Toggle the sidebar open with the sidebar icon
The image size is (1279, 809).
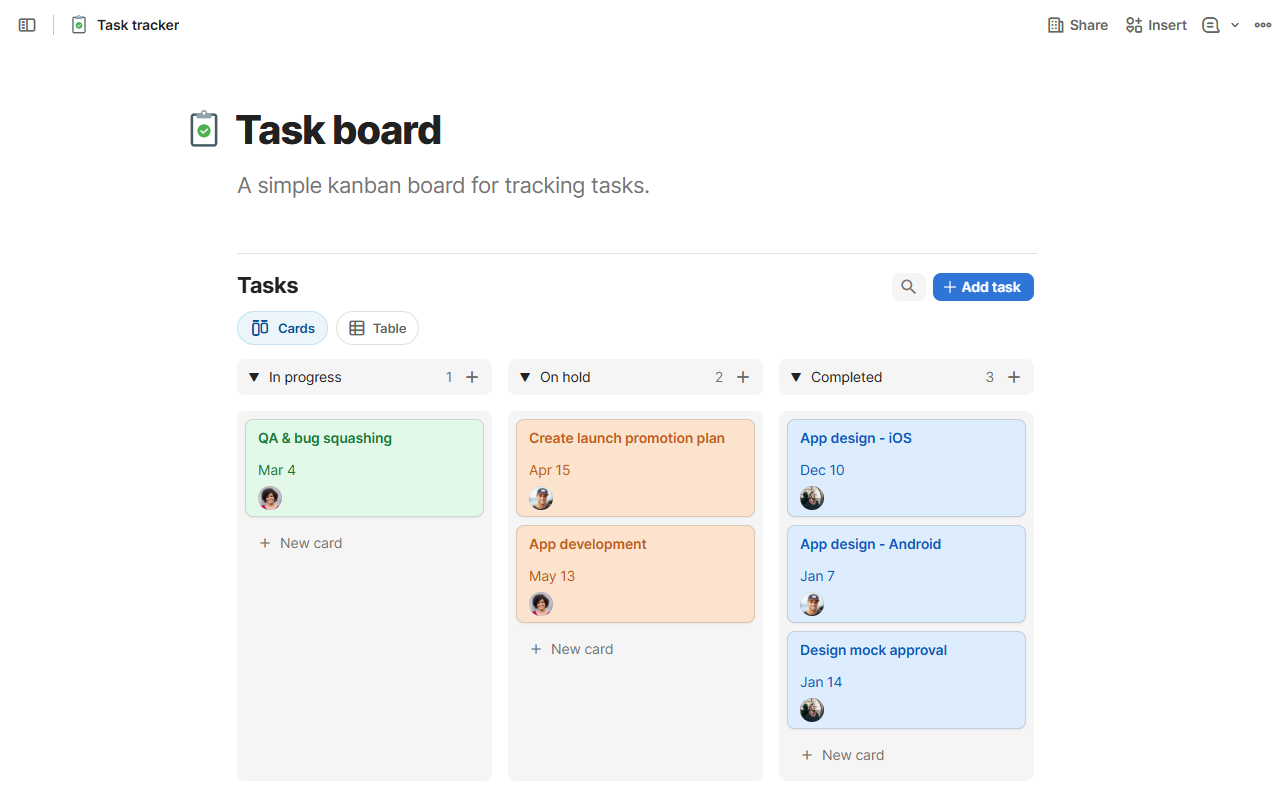[x=26, y=25]
